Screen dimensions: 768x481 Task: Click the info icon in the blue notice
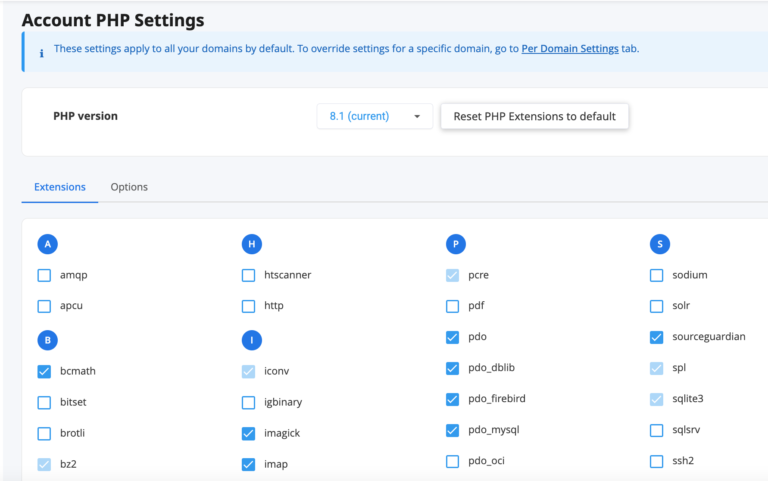click(42, 53)
